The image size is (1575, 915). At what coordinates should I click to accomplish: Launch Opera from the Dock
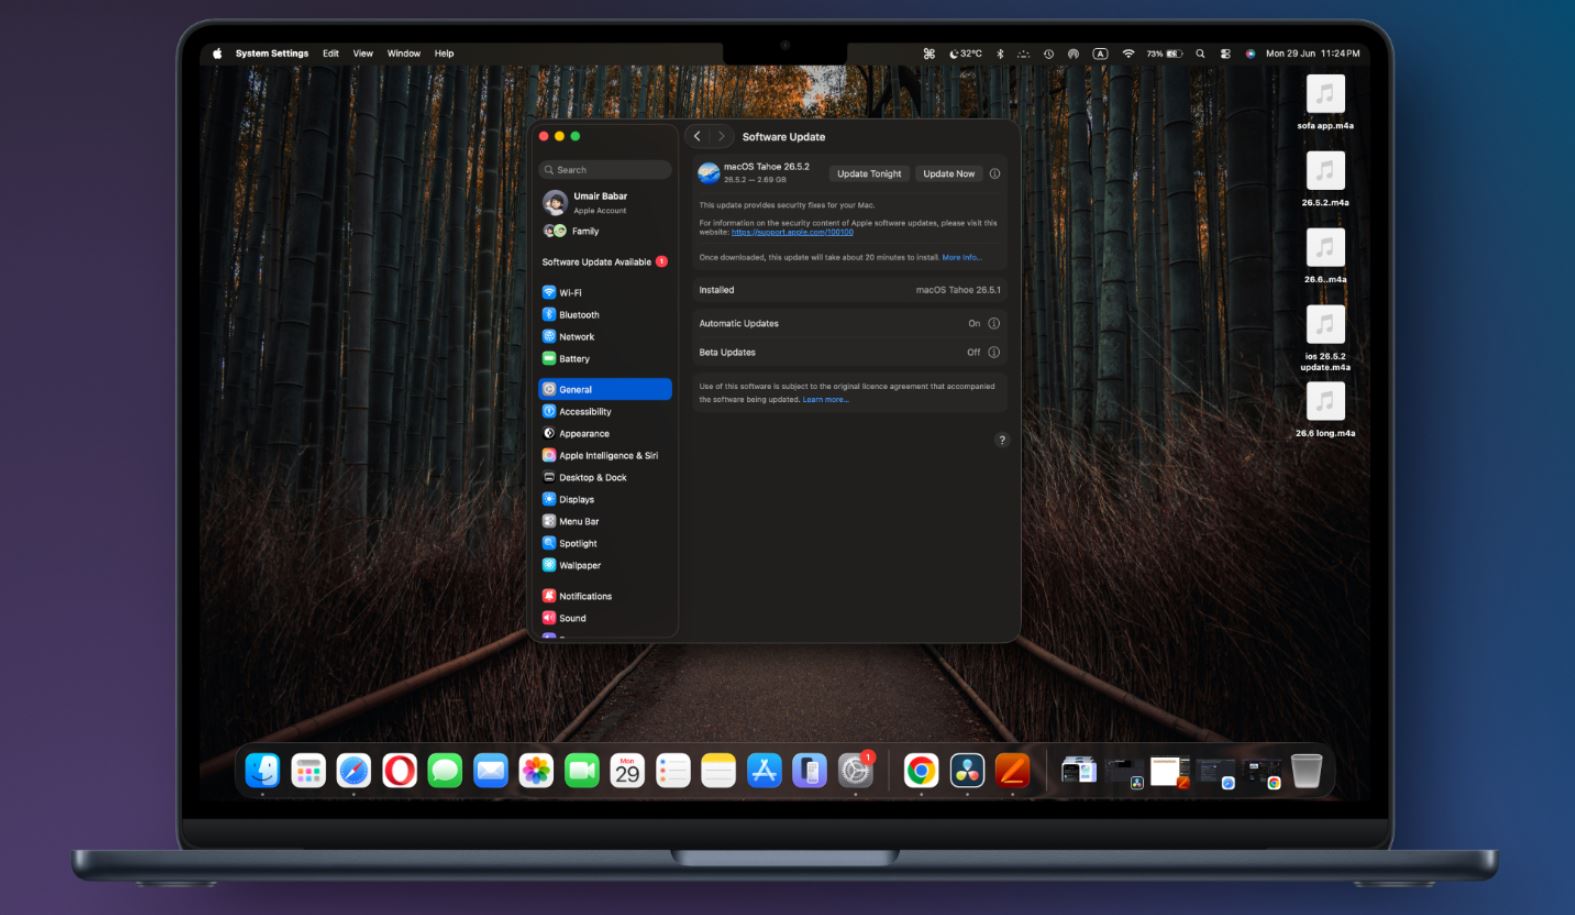click(399, 770)
